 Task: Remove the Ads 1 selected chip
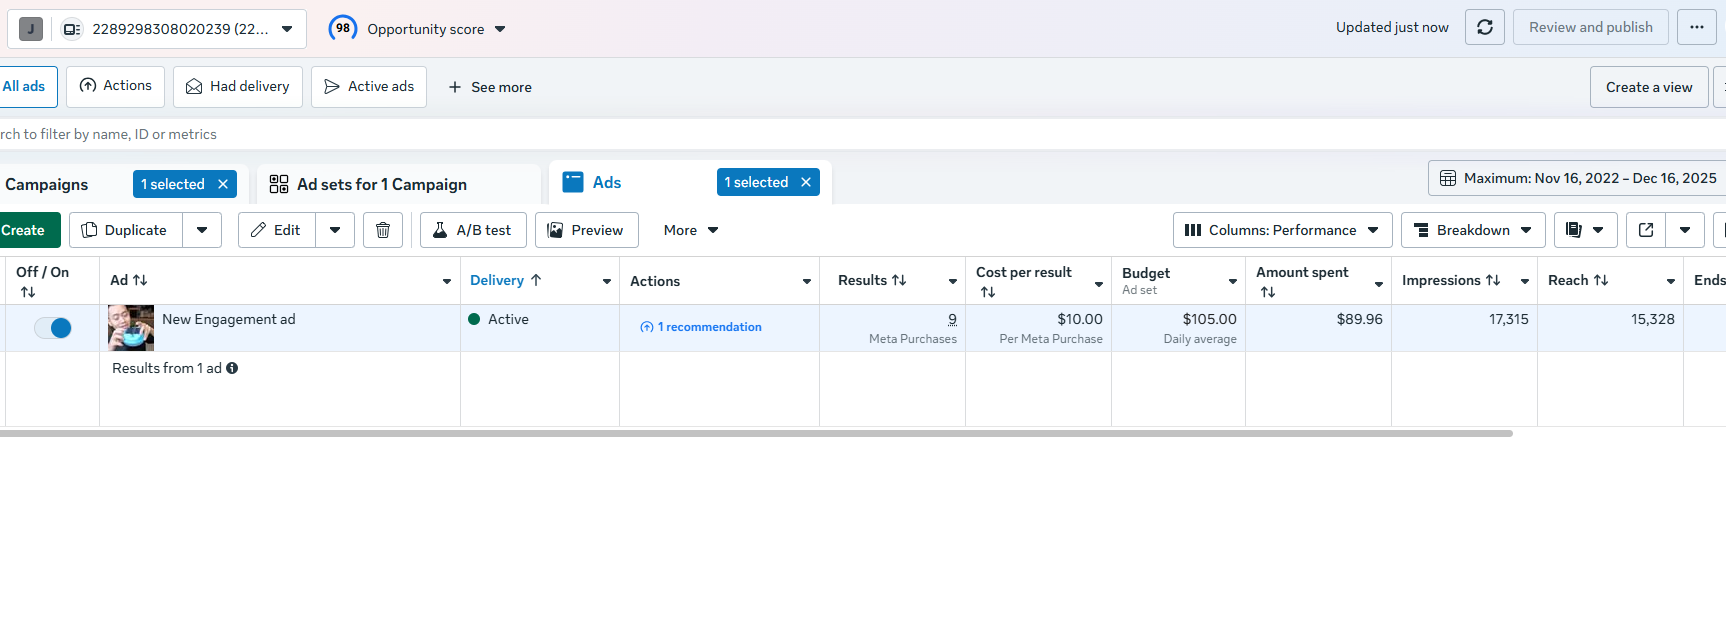[x=806, y=182]
